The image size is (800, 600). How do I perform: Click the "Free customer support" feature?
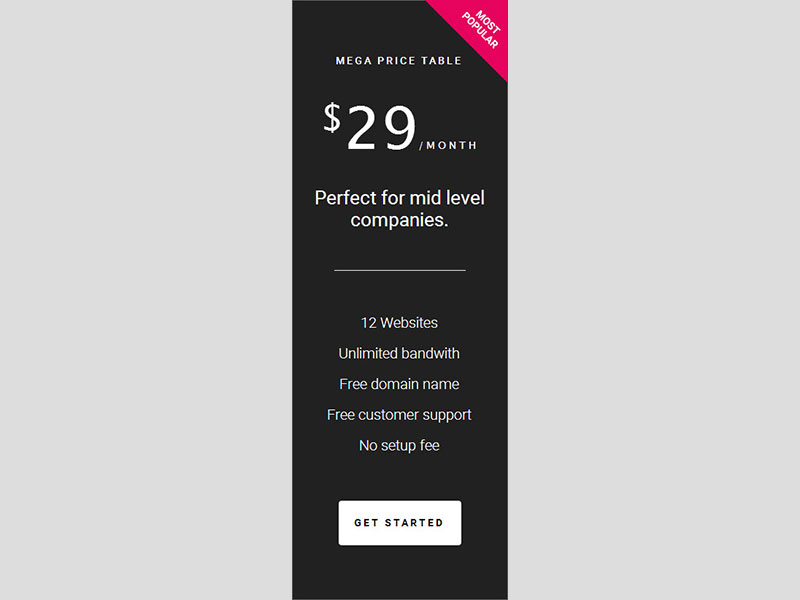click(399, 415)
